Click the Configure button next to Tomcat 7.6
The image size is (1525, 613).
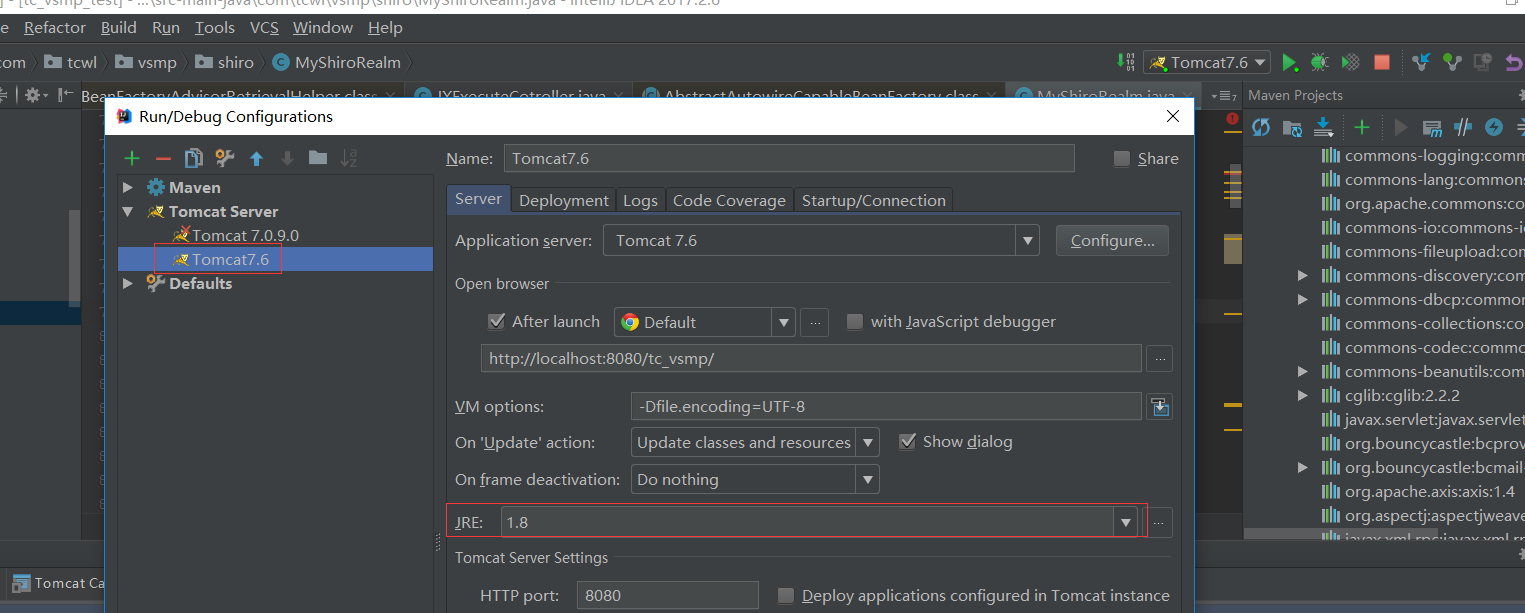click(1112, 240)
